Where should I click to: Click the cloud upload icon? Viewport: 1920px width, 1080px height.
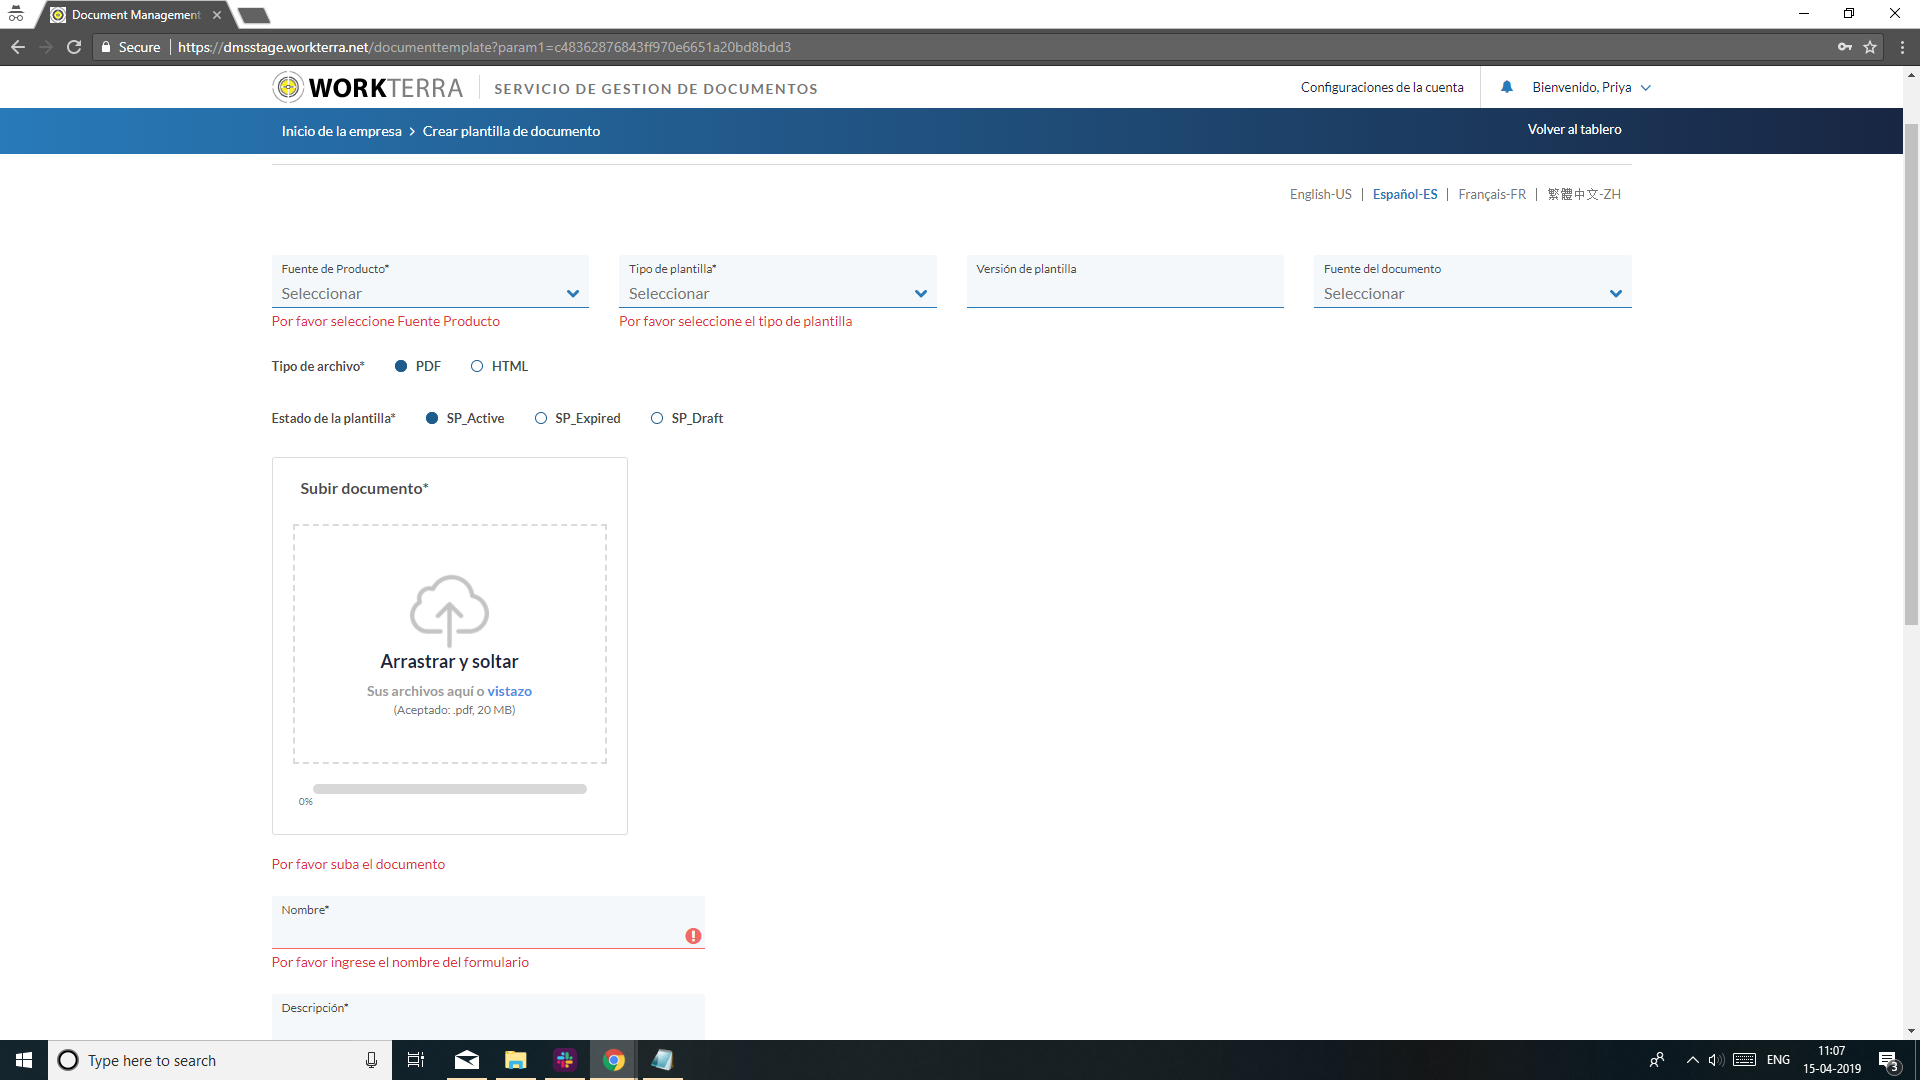click(449, 608)
